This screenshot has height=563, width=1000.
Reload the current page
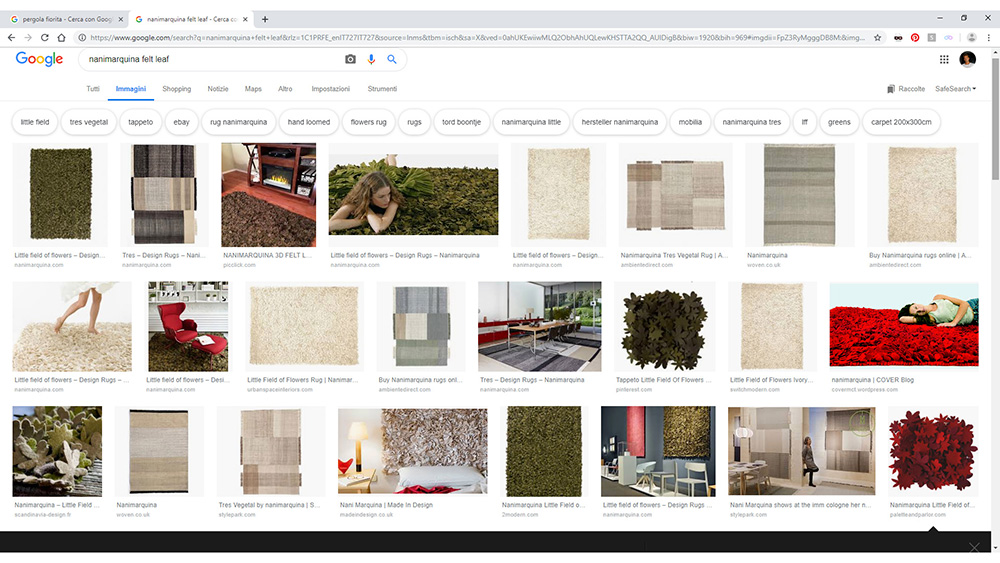45,38
